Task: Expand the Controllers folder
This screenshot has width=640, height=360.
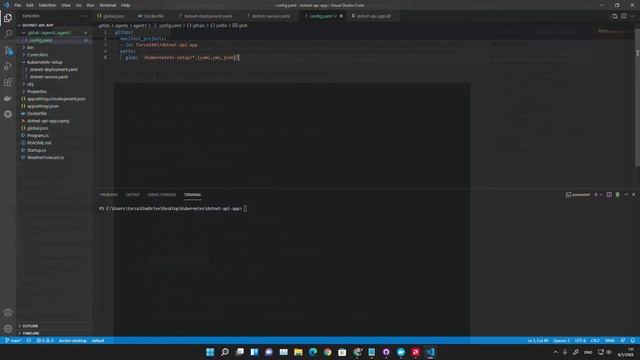Action: point(55,55)
